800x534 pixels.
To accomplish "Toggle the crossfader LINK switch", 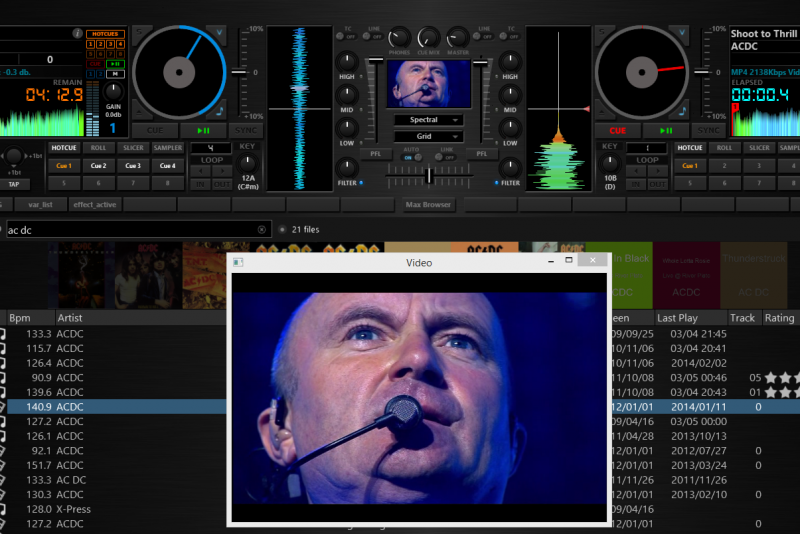I will 444,158.
